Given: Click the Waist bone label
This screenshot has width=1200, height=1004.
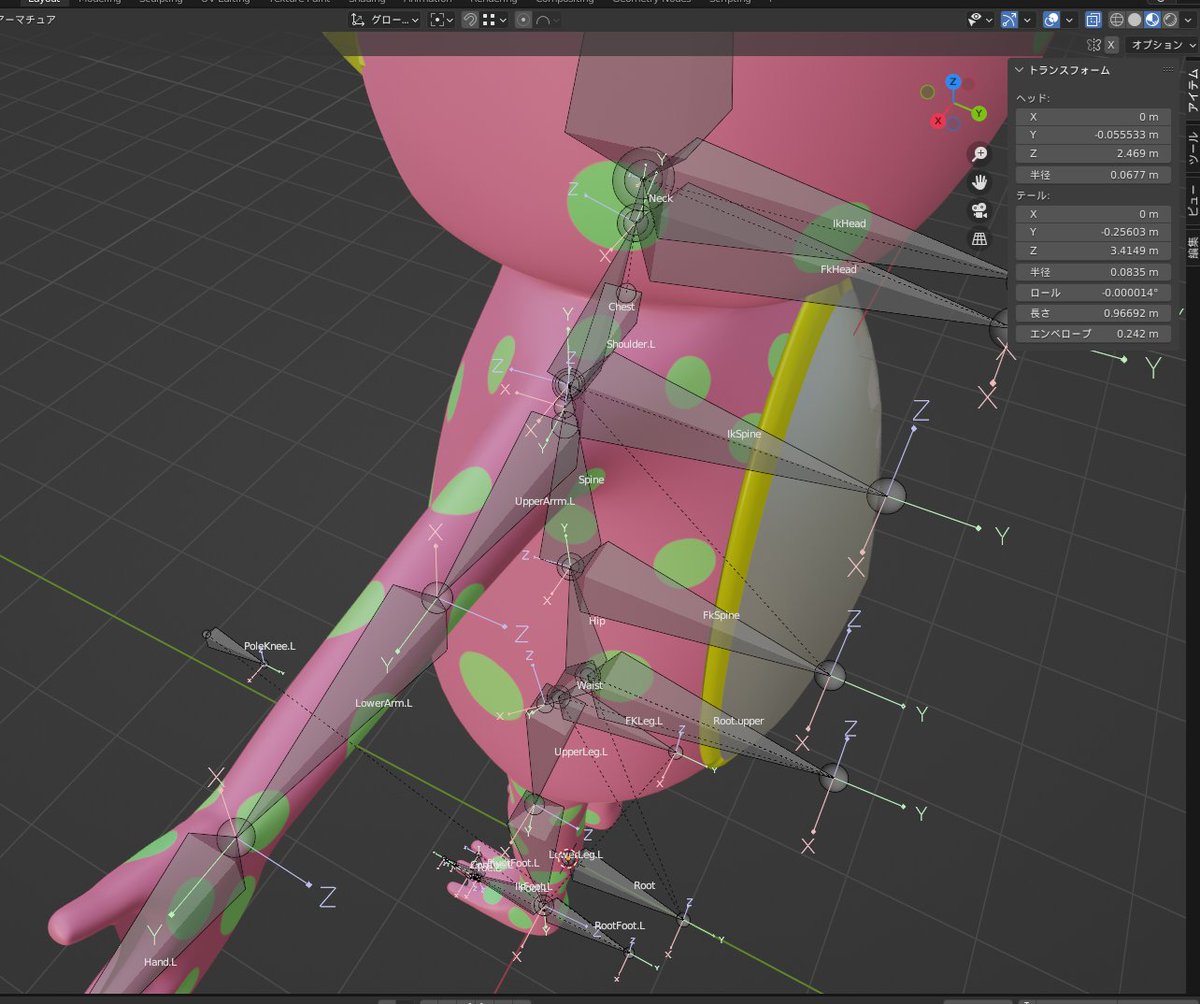Looking at the screenshot, I should pos(590,685).
